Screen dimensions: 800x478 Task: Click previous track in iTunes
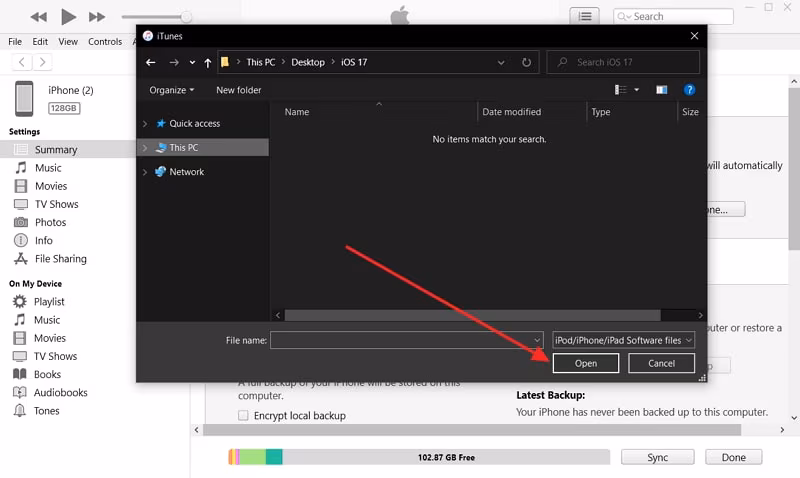click(x=39, y=17)
